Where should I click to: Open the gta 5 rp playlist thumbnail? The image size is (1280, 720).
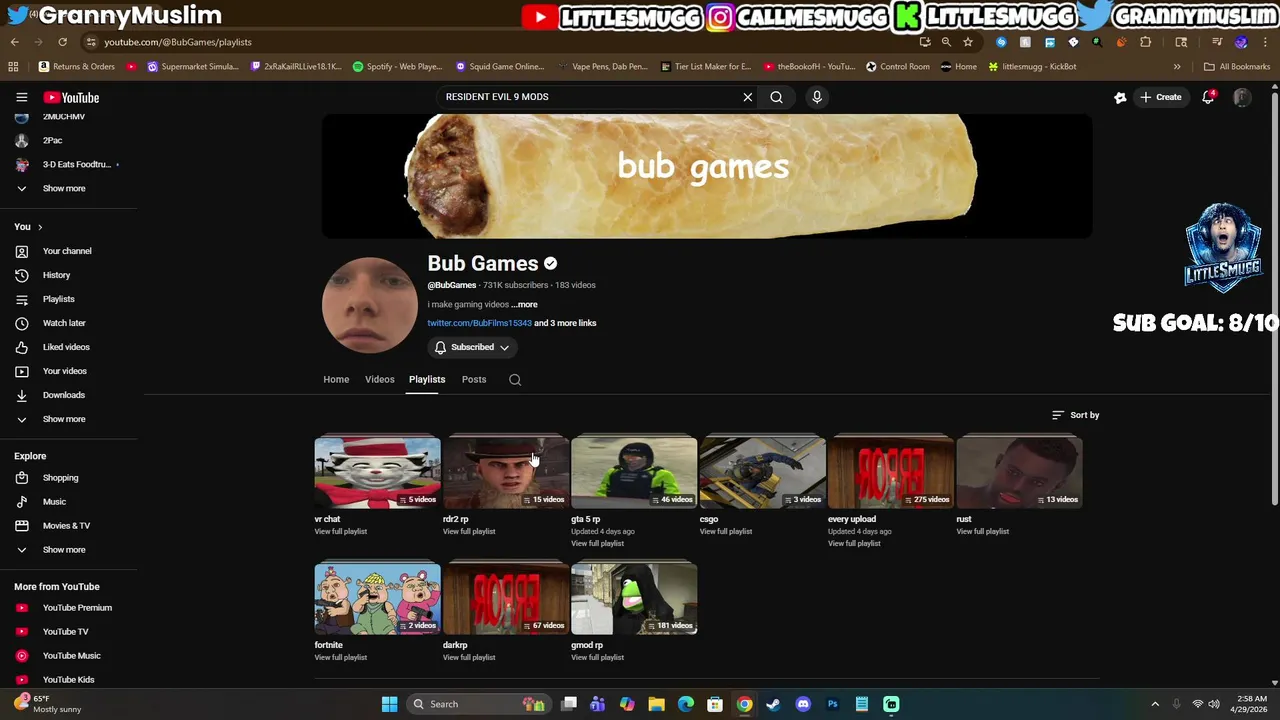point(634,472)
